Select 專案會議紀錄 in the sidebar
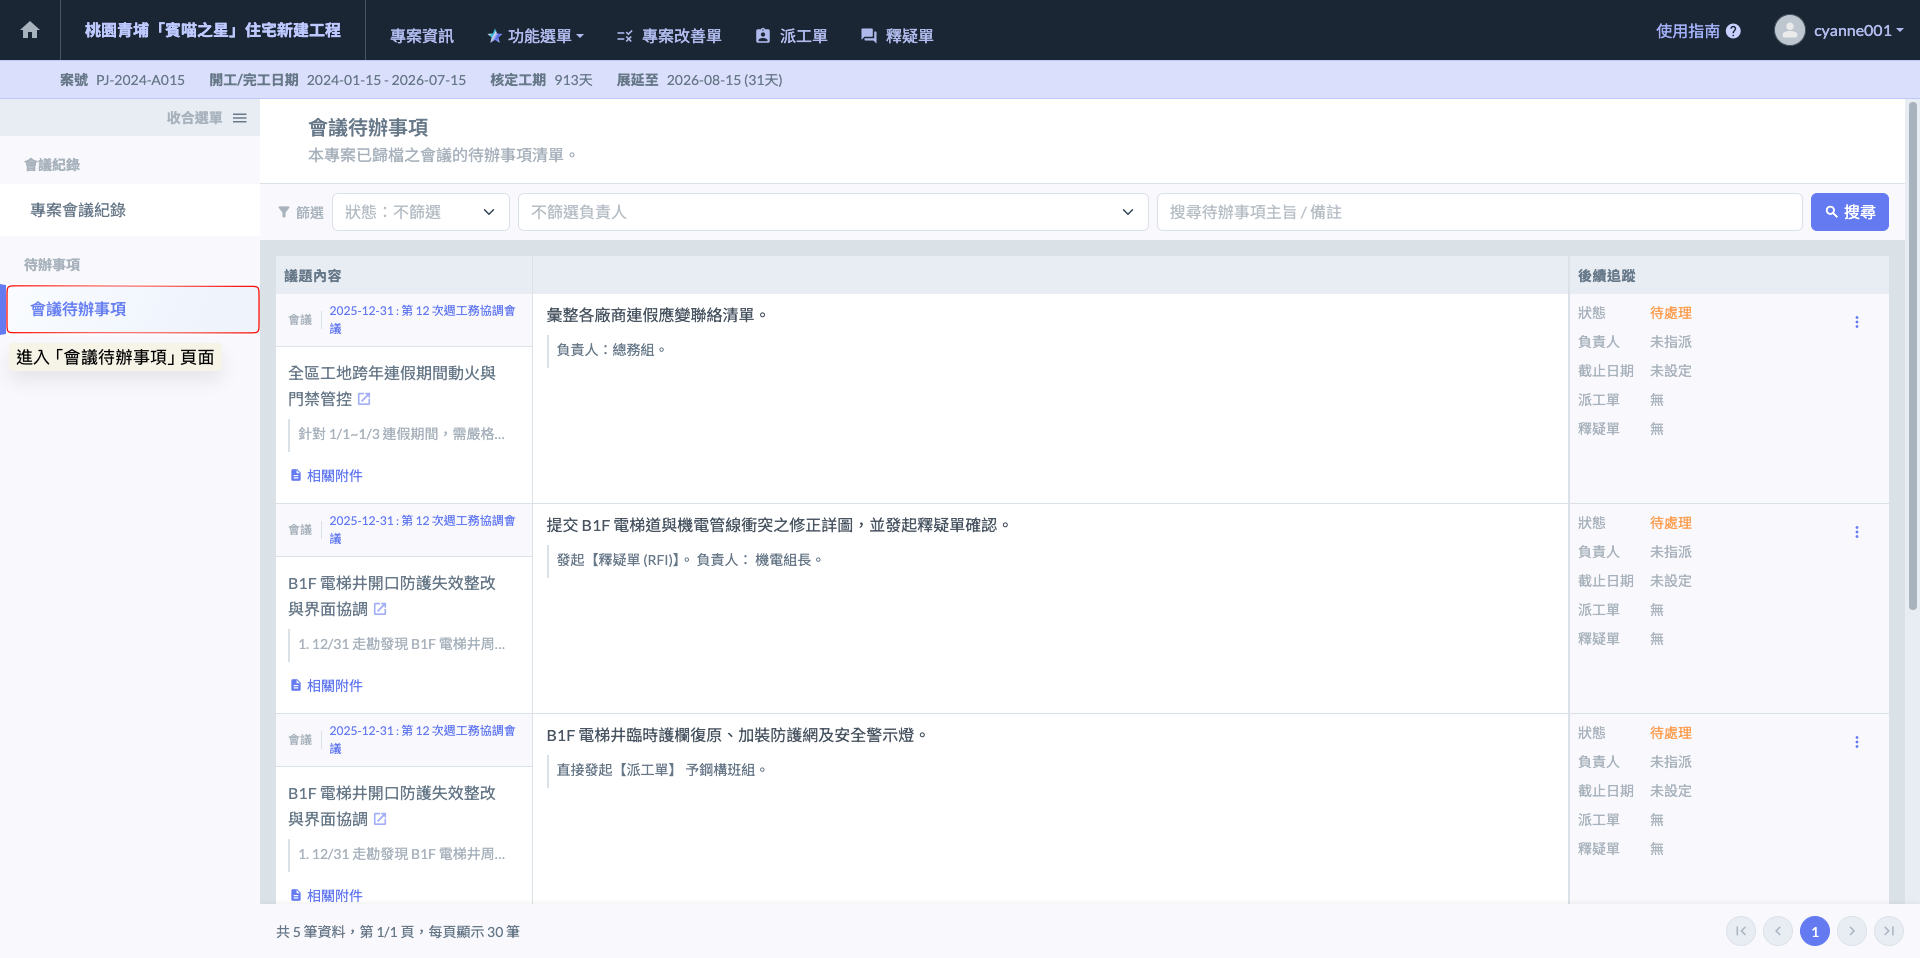The height and width of the screenshot is (958, 1920). tap(78, 210)
